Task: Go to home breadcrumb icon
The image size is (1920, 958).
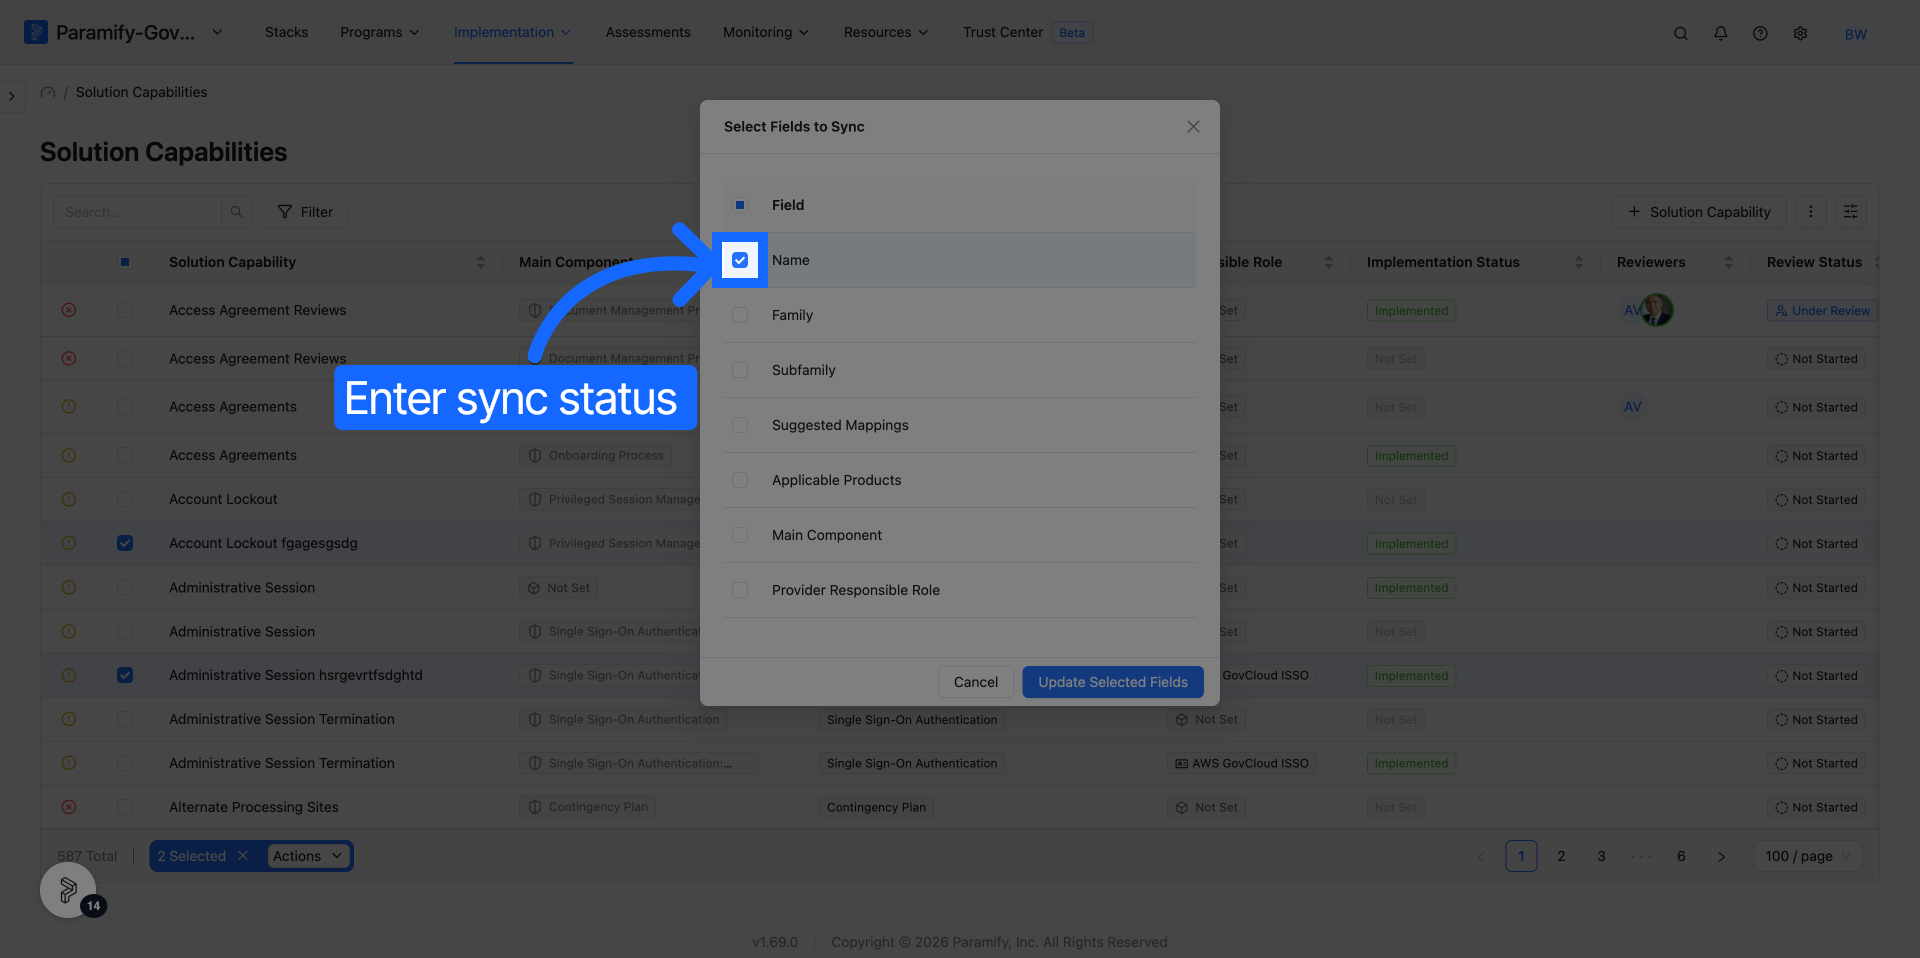Action: [x=48, y=92]
